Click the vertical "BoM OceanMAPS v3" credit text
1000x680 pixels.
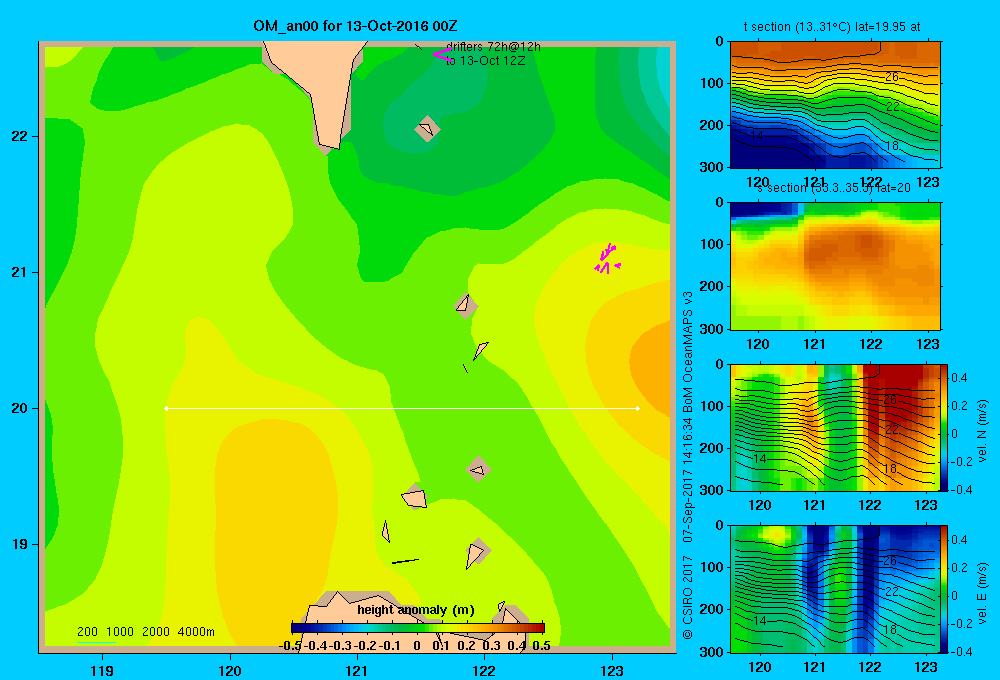[x=688, y=352]
